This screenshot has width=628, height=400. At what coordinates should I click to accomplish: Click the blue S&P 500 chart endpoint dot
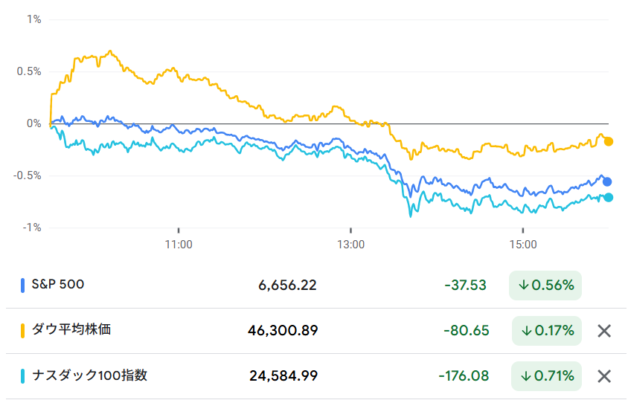pos(607,182)
